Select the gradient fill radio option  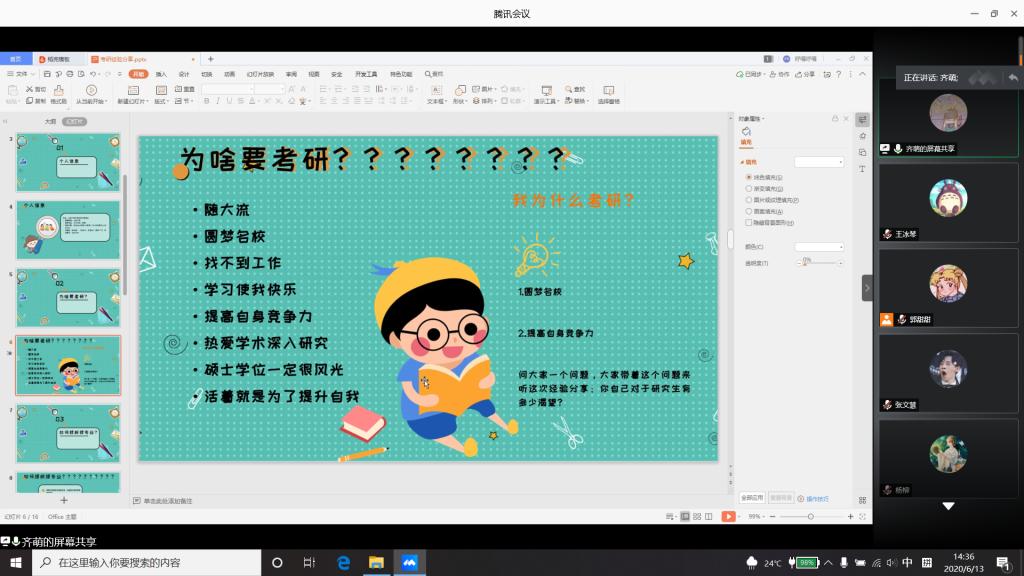tap(749, 188)
